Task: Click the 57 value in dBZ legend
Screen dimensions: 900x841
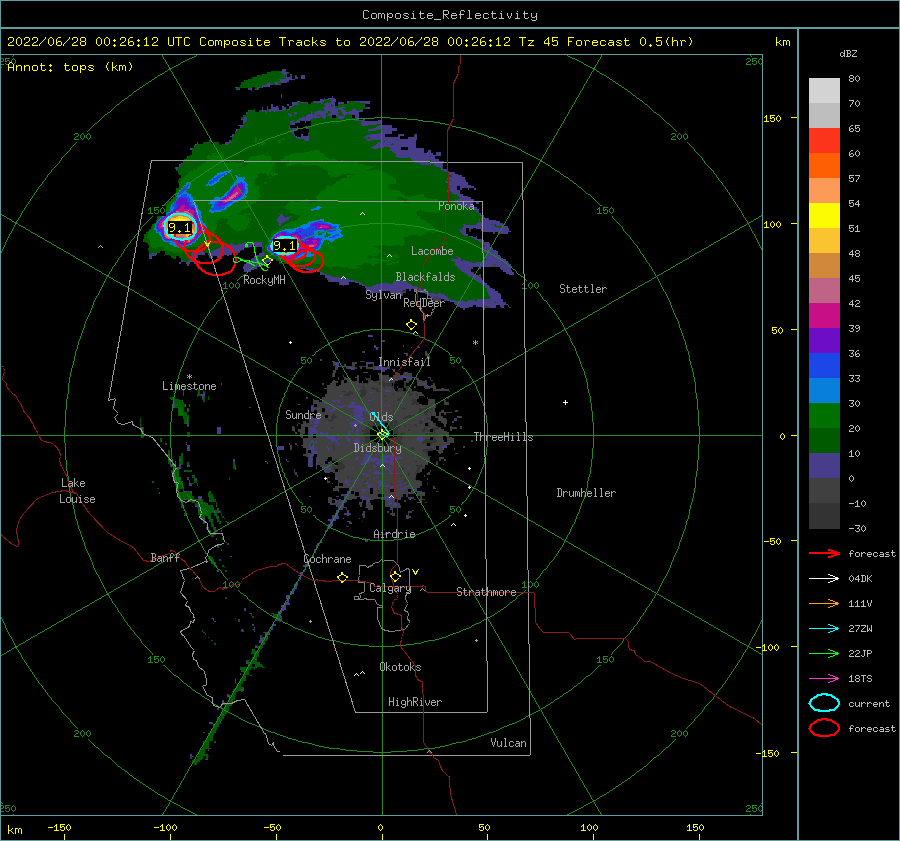Action: [x=854, y=179]
